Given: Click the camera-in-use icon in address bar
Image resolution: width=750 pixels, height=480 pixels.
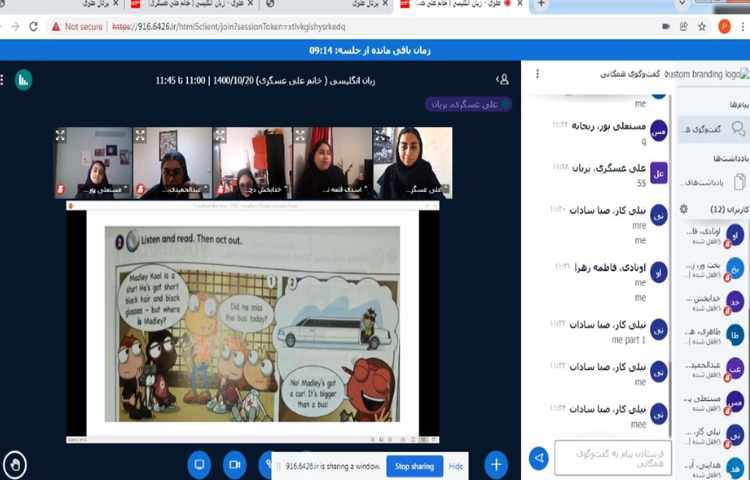Looking at the screenshot, I should [665, 27].
